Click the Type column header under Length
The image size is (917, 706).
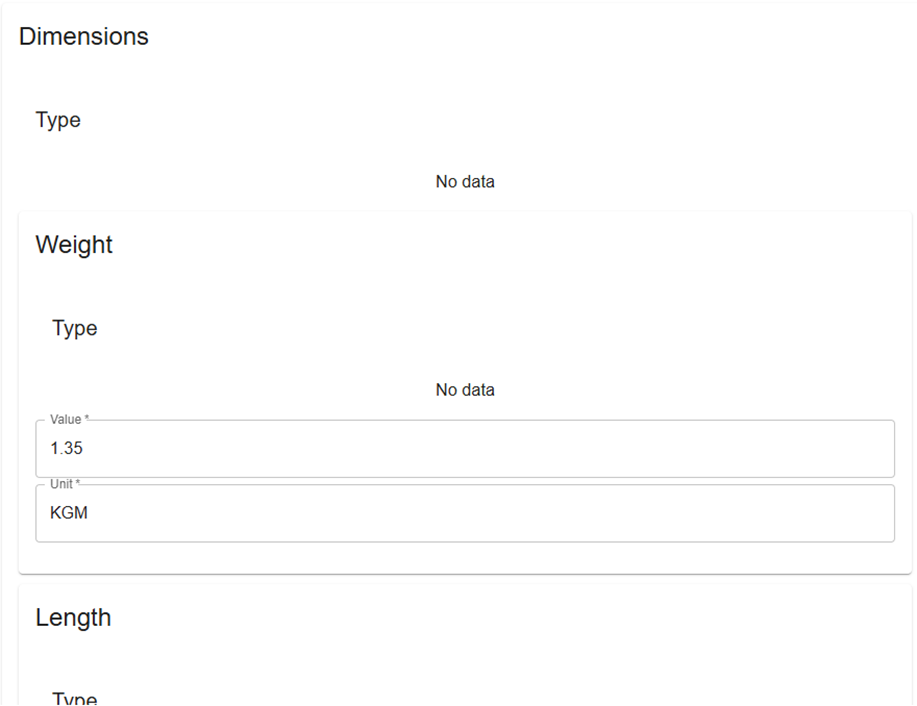pos(75,699)
